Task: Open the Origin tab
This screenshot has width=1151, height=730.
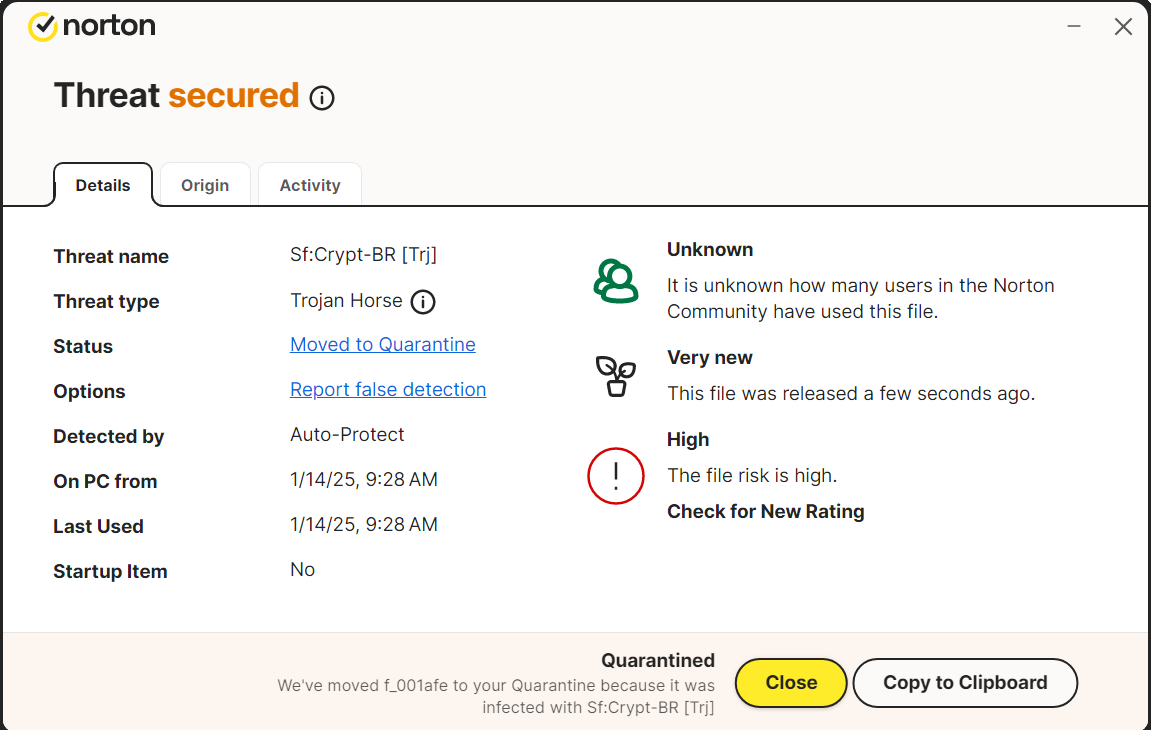Action: click(205, 185)
